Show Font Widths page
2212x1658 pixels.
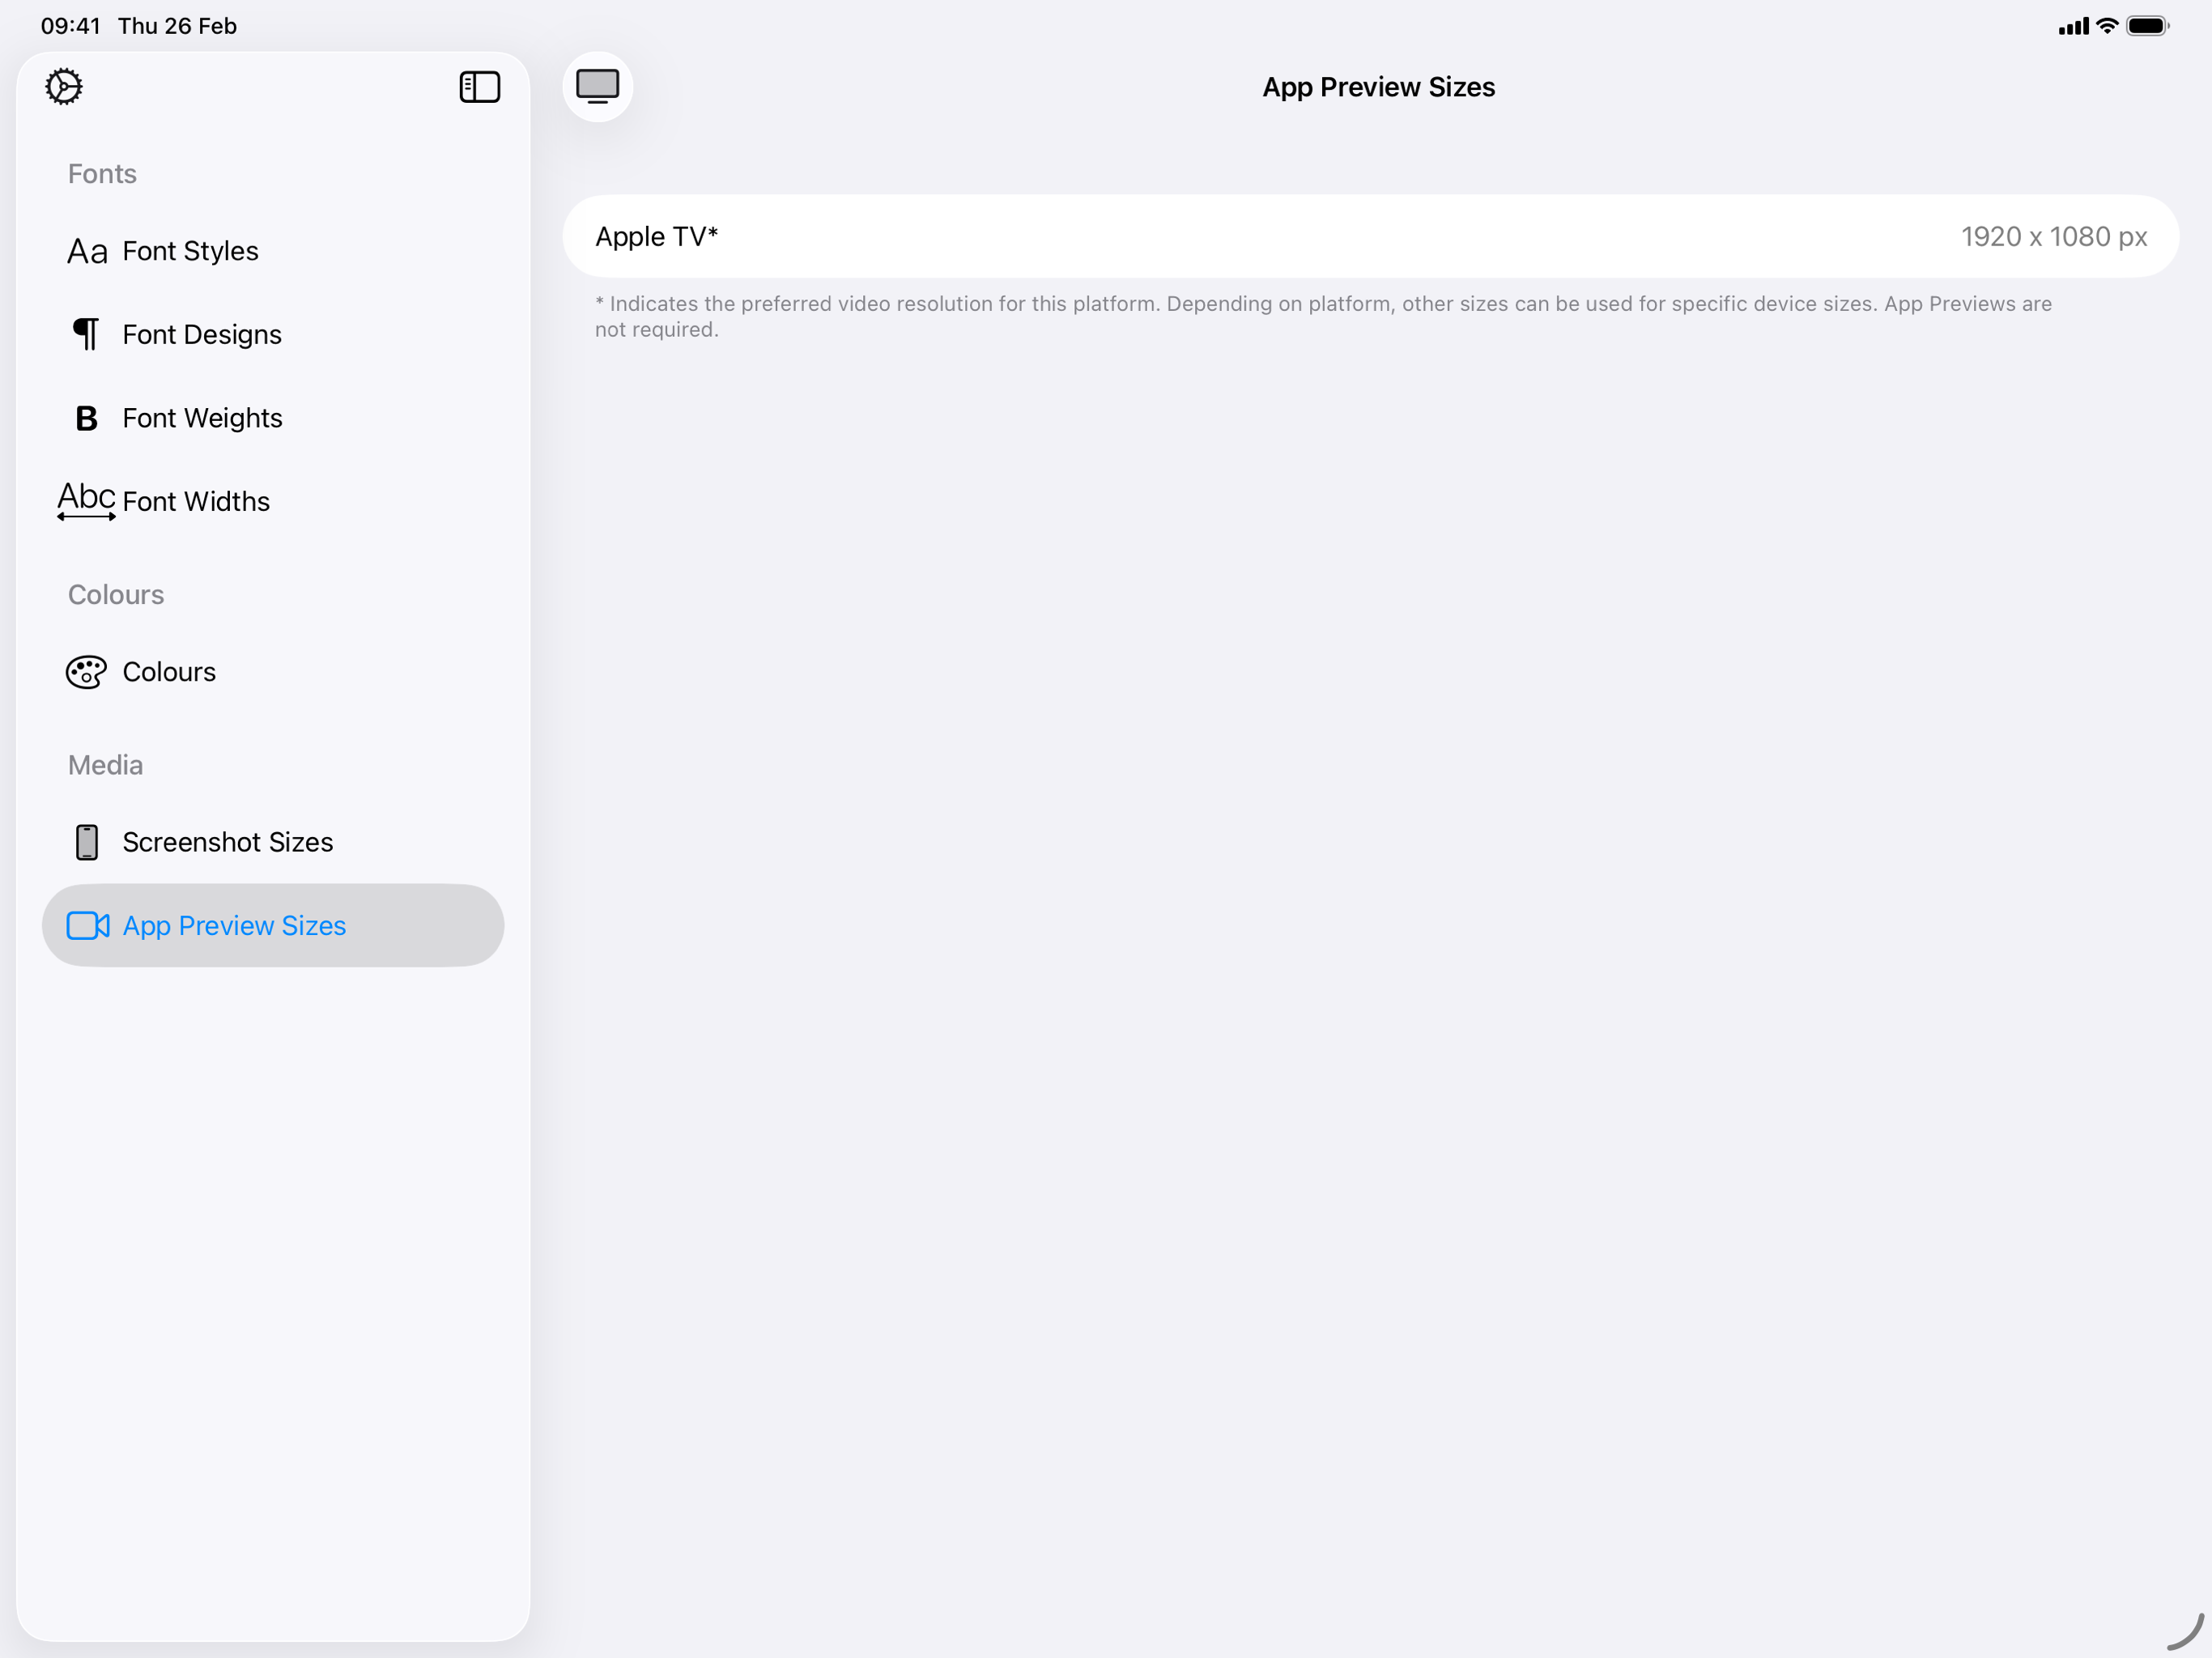[196, 501]
